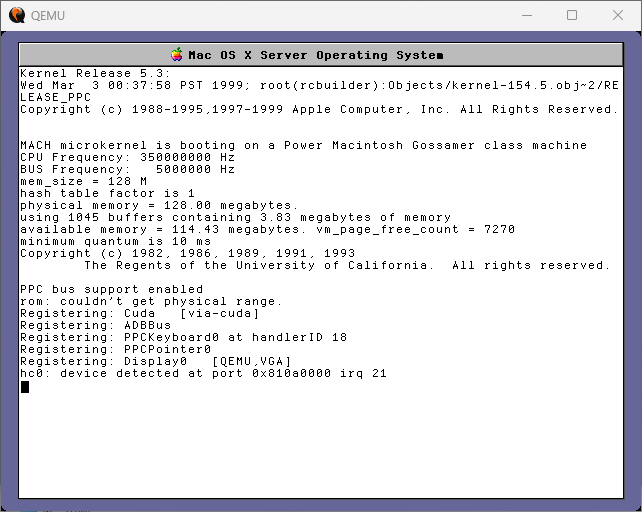
Task: Click the blinking block cursor in console
Action: tap(25, 386)
